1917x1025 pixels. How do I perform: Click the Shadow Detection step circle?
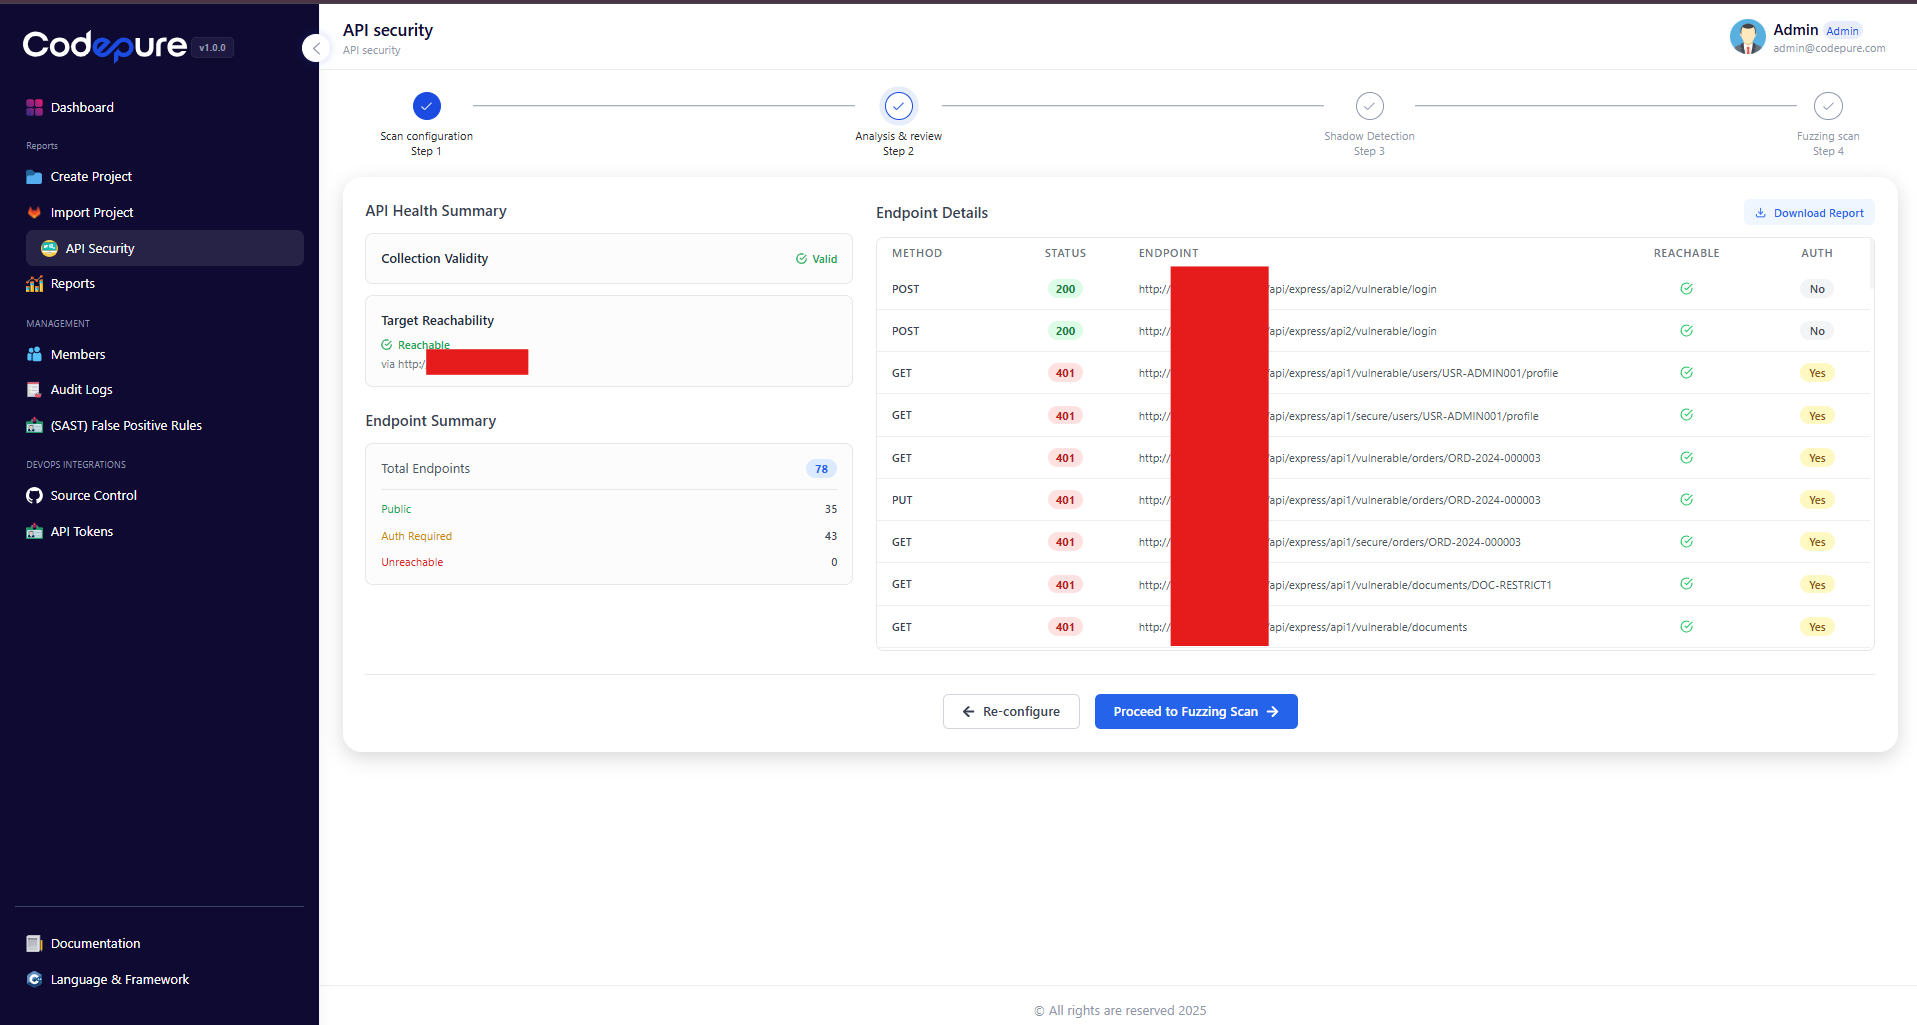pos(1369,106)
